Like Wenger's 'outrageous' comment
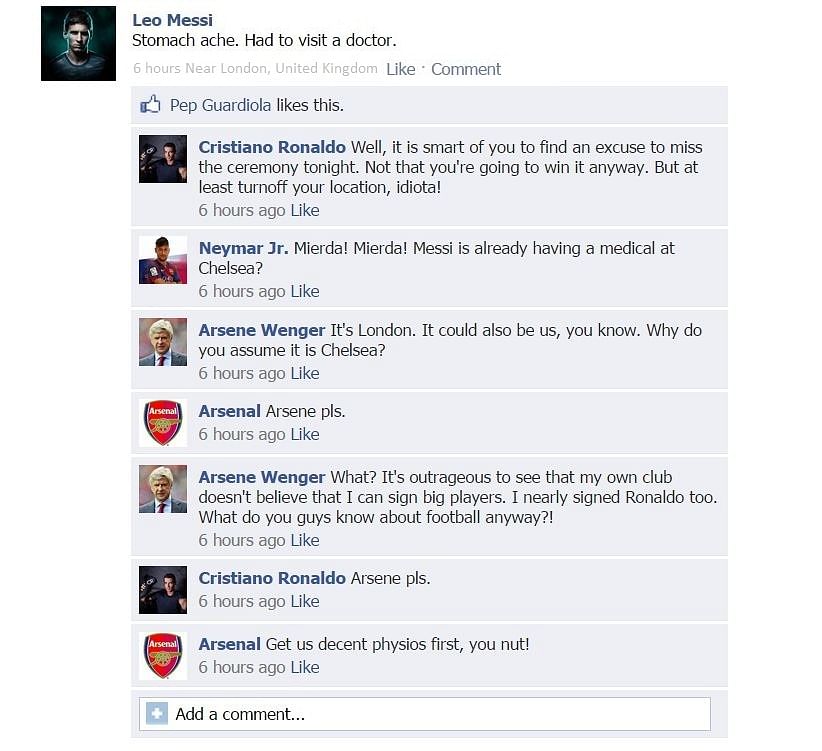 pyautogui.click(x=305, y=540)
